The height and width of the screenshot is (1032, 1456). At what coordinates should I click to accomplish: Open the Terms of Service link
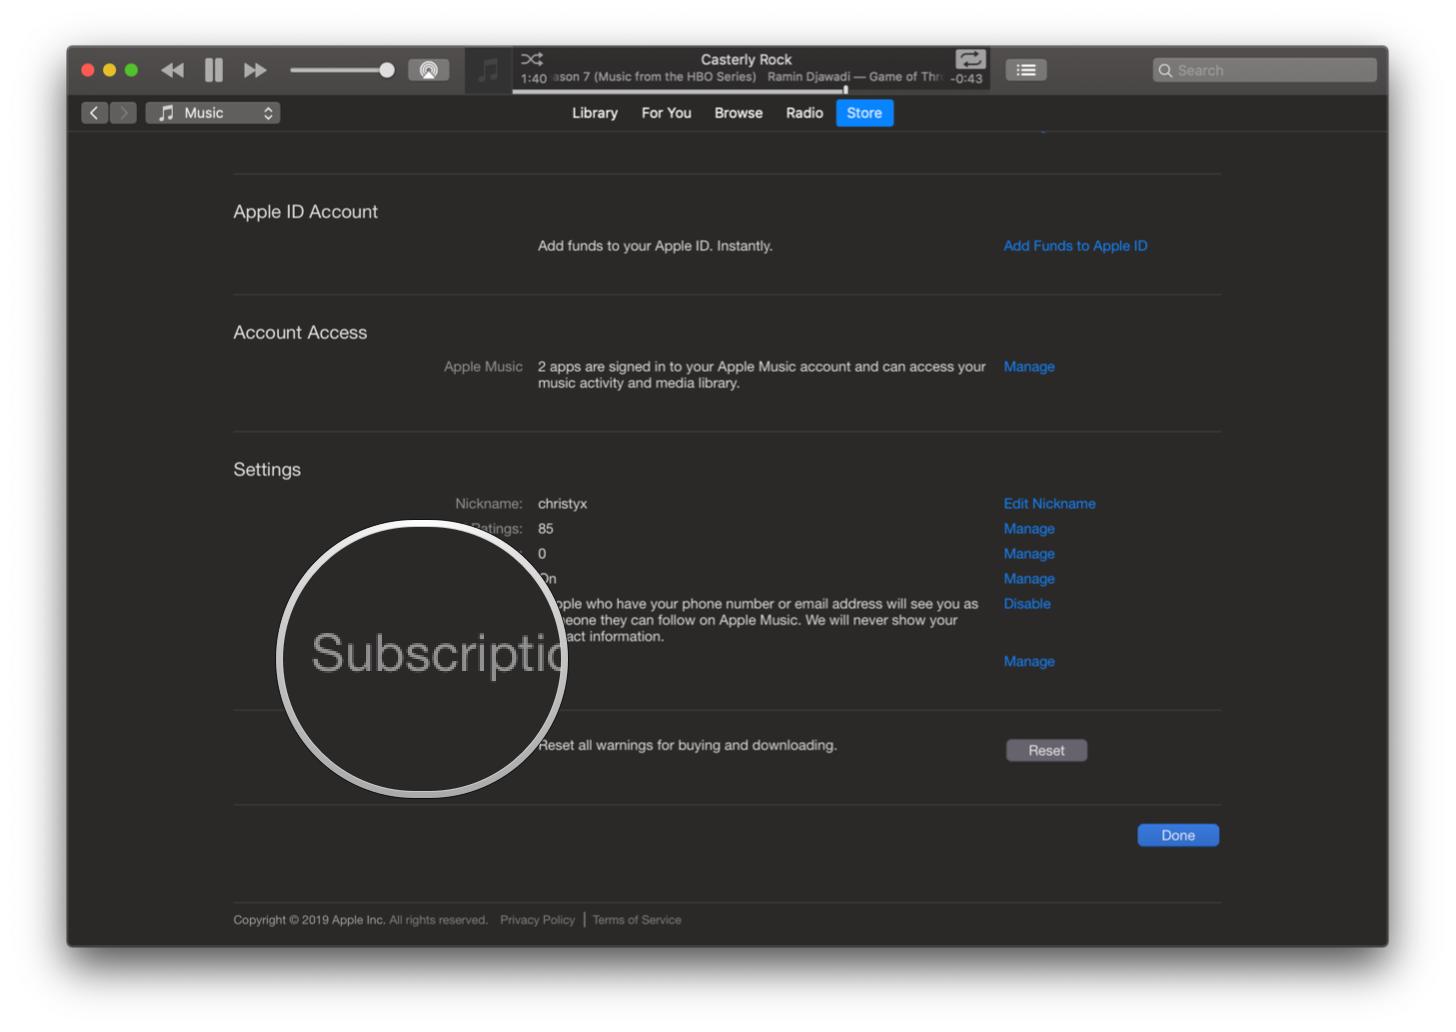pyautogui.click(x=637, y=920)
